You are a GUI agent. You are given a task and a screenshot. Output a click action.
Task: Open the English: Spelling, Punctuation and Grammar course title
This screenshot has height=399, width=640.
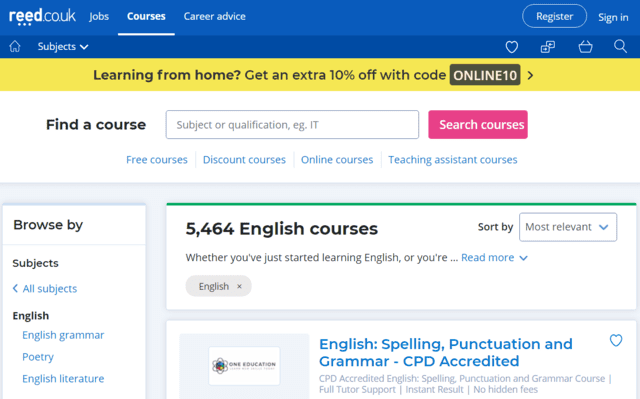pos(446,352)
